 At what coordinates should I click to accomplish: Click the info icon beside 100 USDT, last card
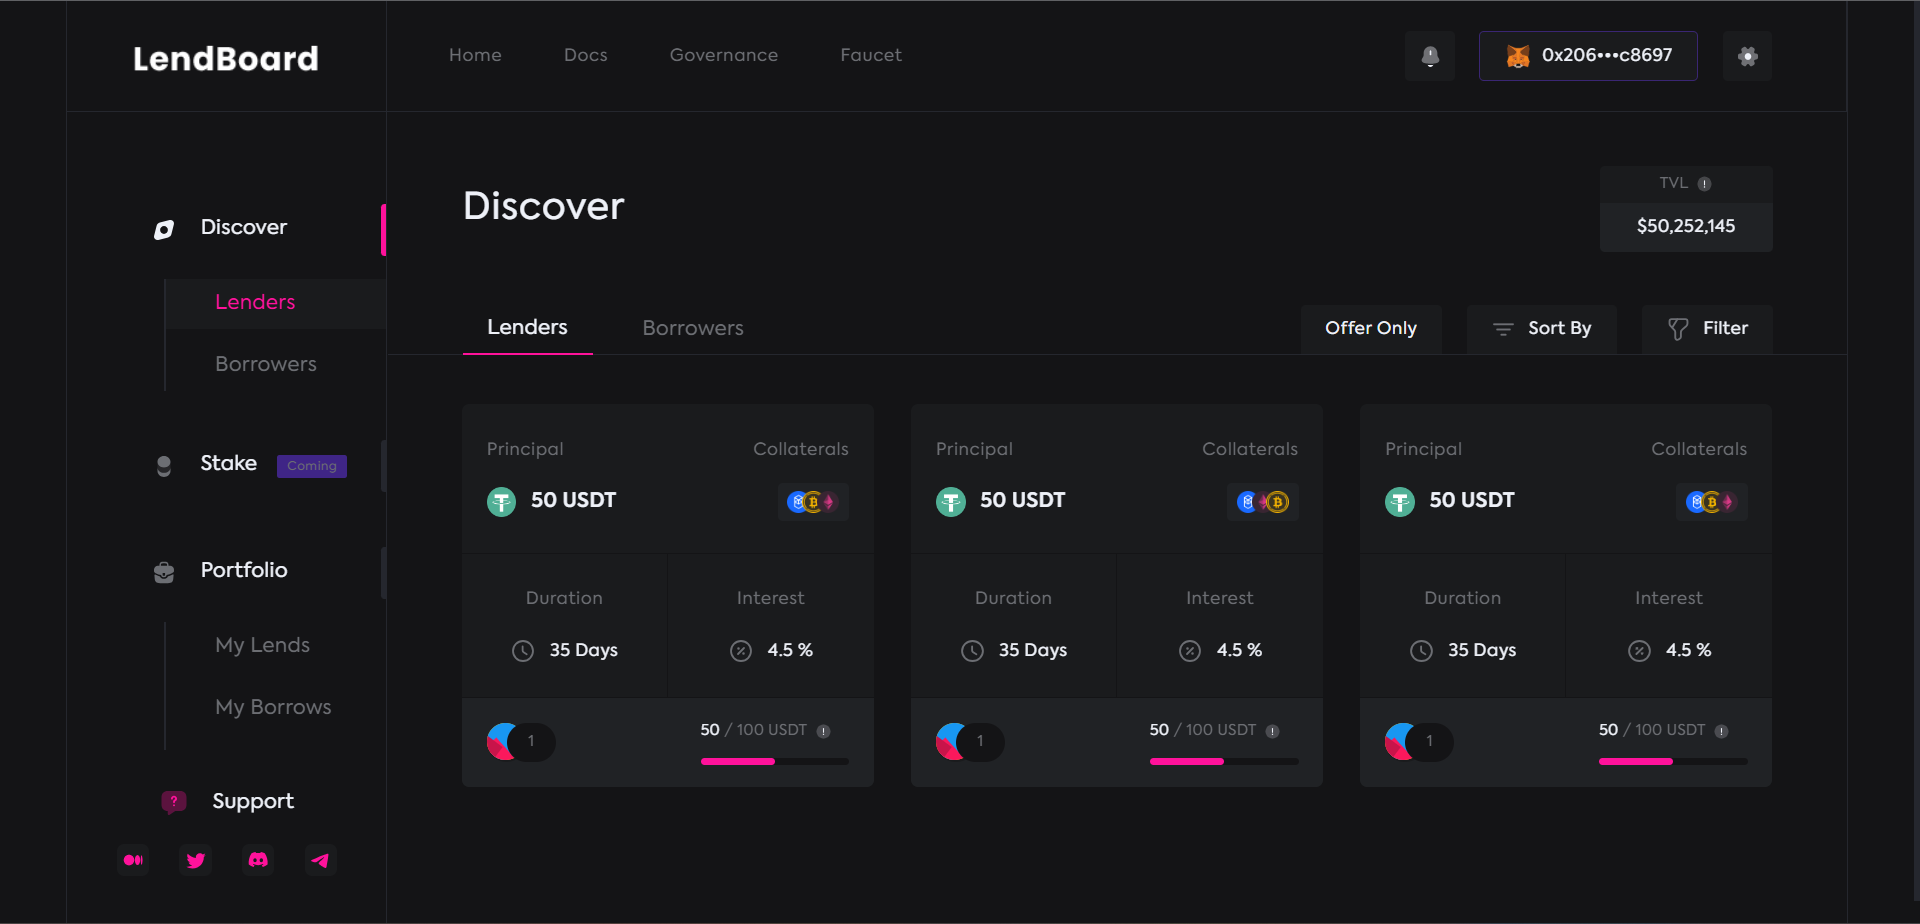pos(1721,731)
